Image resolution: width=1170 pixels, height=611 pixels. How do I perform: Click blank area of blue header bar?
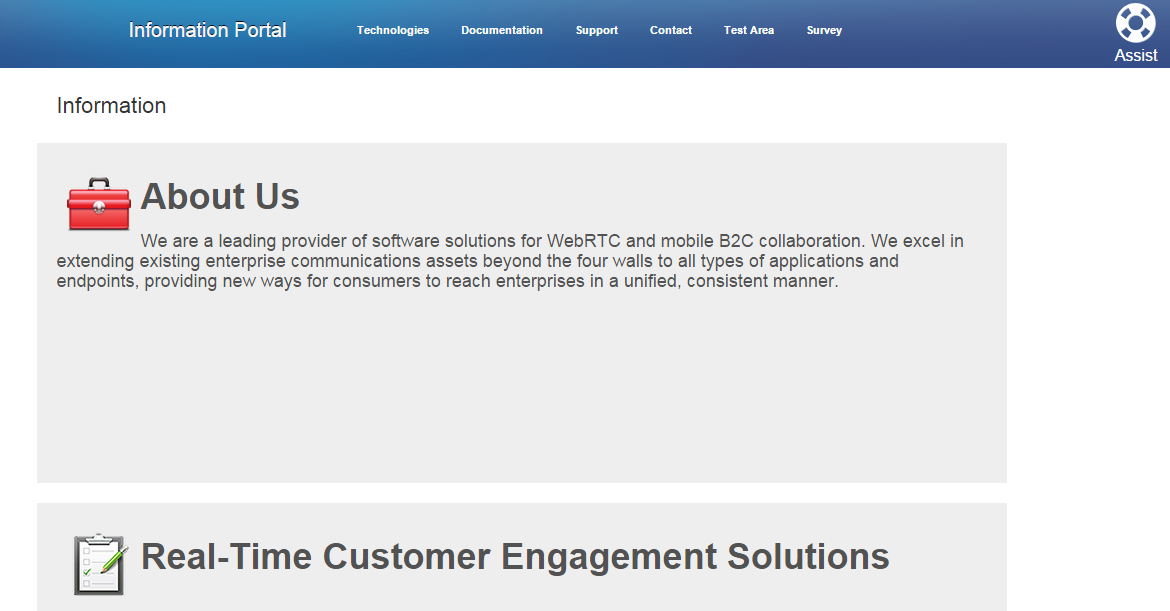click(970, 34)
